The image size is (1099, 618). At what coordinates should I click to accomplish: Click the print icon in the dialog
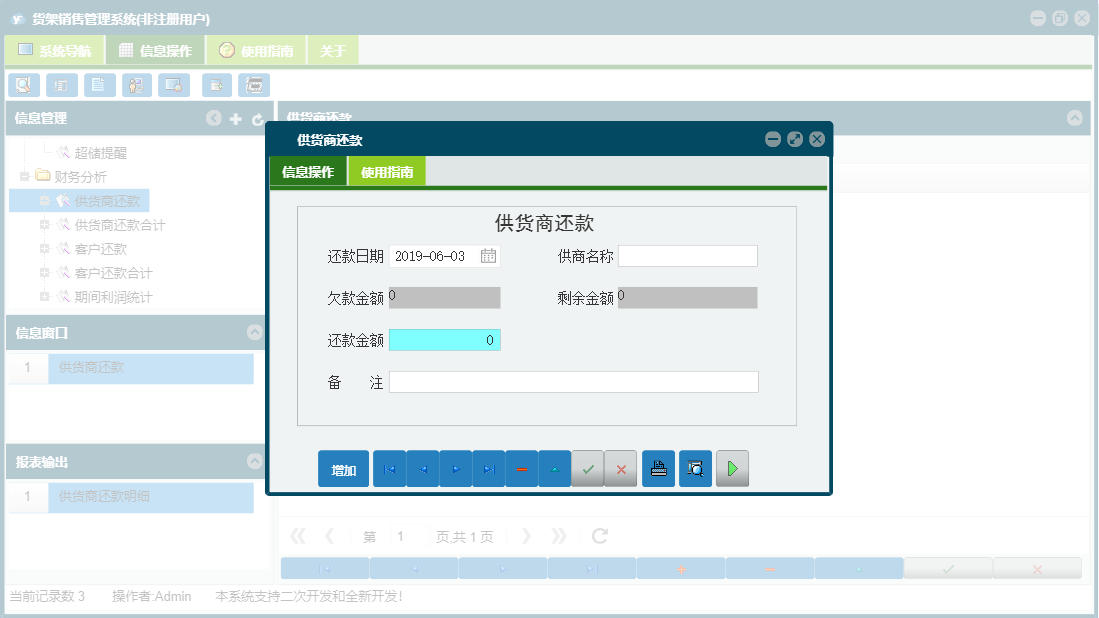coord(658,468)
